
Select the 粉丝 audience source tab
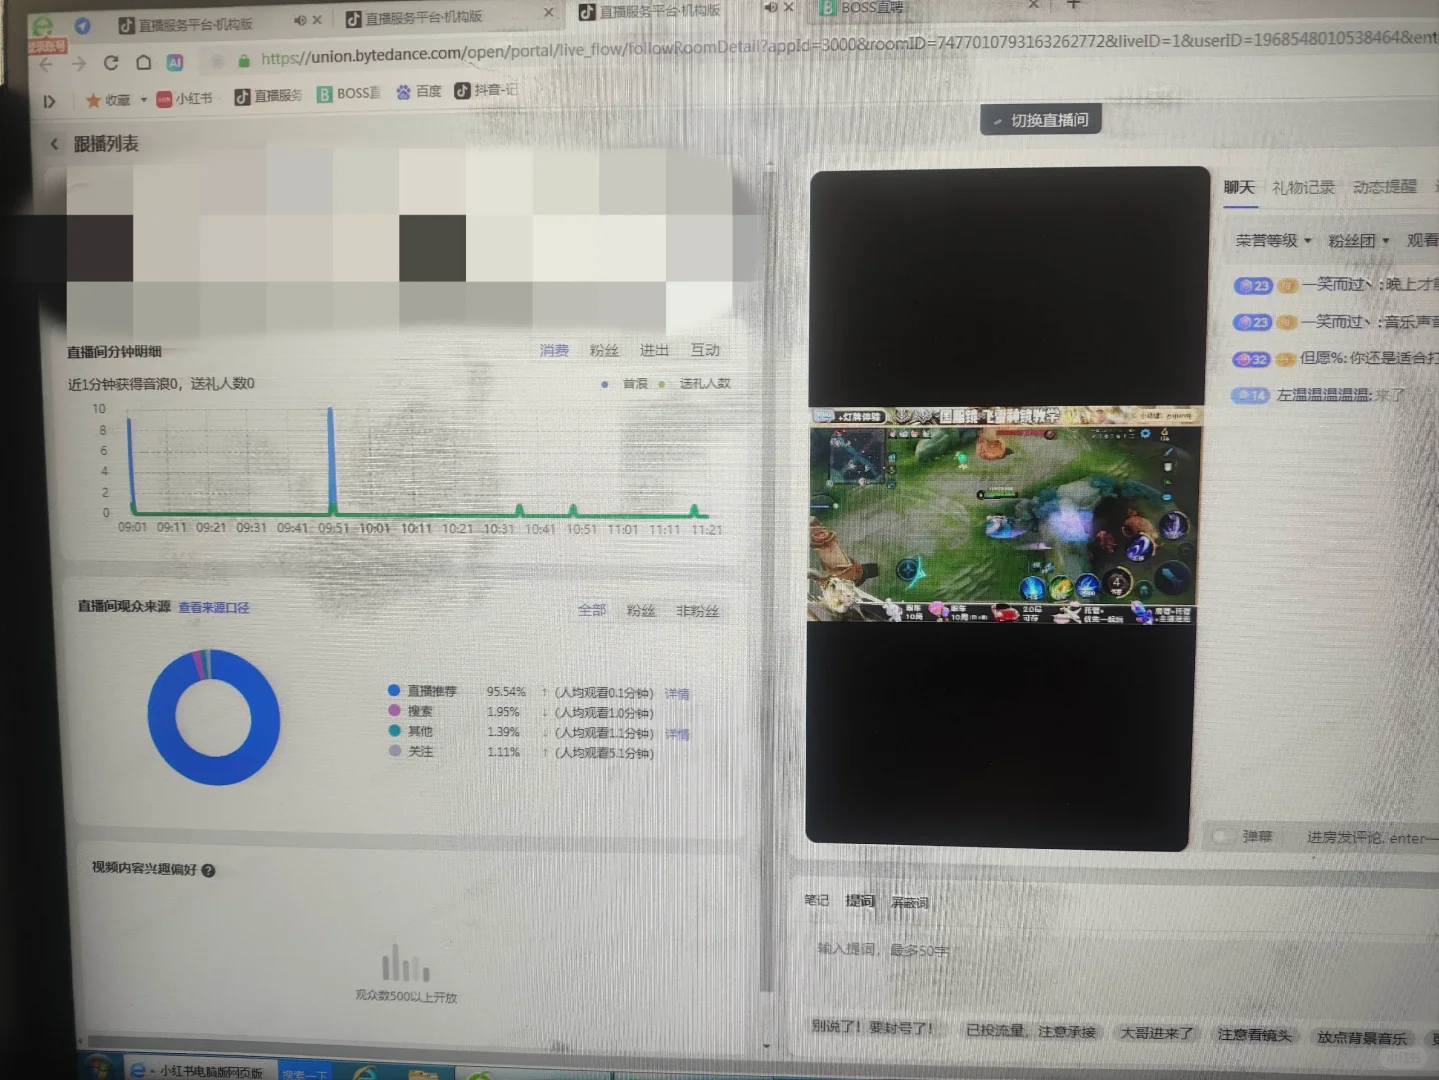(641, 611)
